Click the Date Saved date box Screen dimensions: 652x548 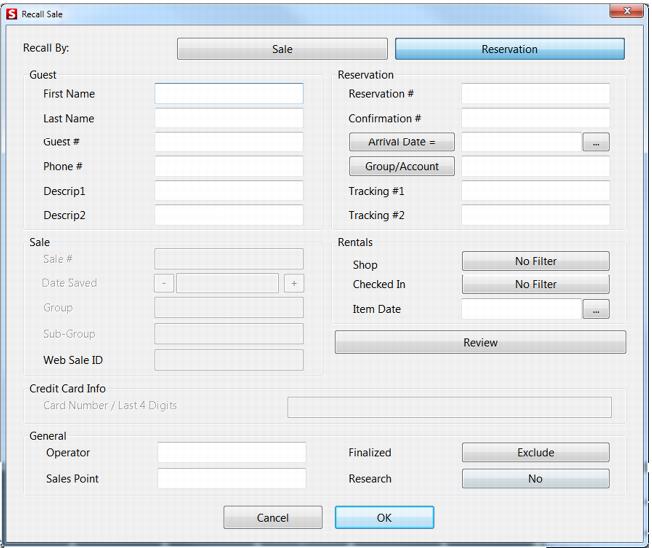click(227, 284)
